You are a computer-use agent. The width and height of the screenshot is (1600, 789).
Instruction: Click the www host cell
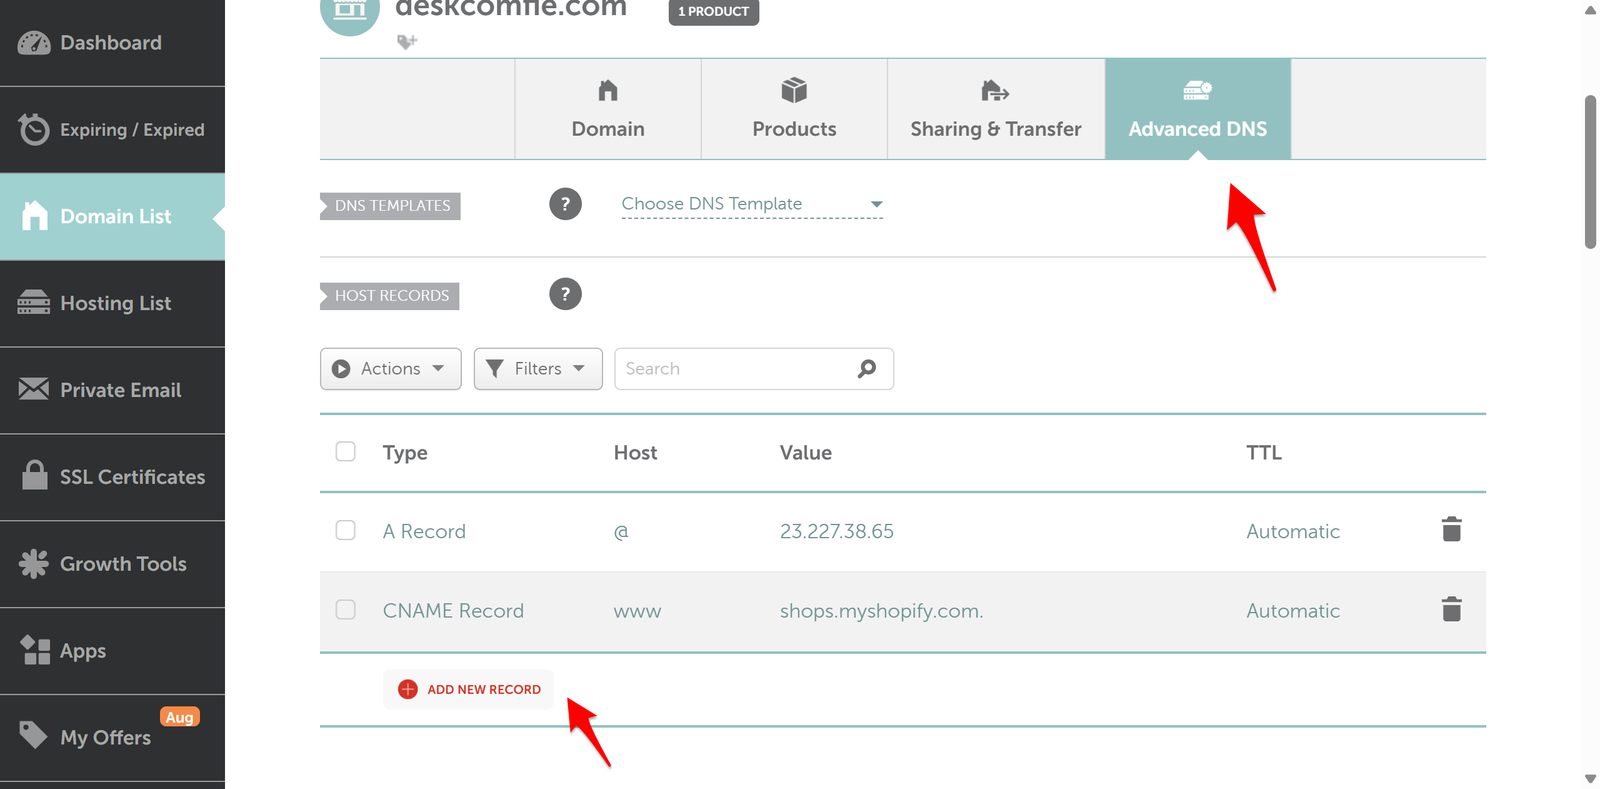[637, 611]
